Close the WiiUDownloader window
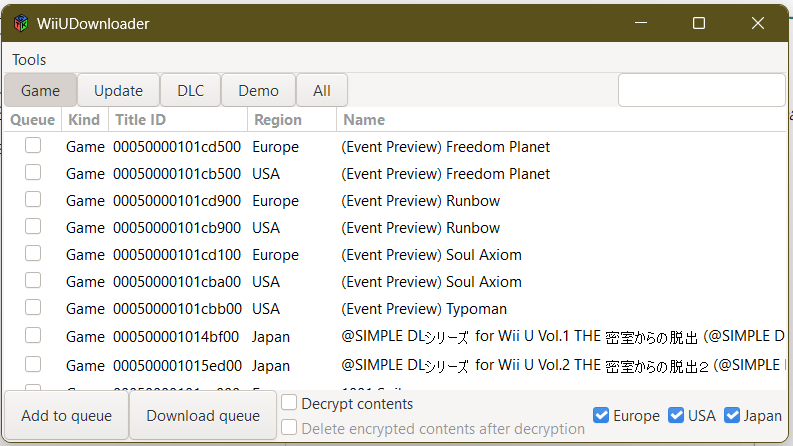Screen dimensions: 793x446 758,23
